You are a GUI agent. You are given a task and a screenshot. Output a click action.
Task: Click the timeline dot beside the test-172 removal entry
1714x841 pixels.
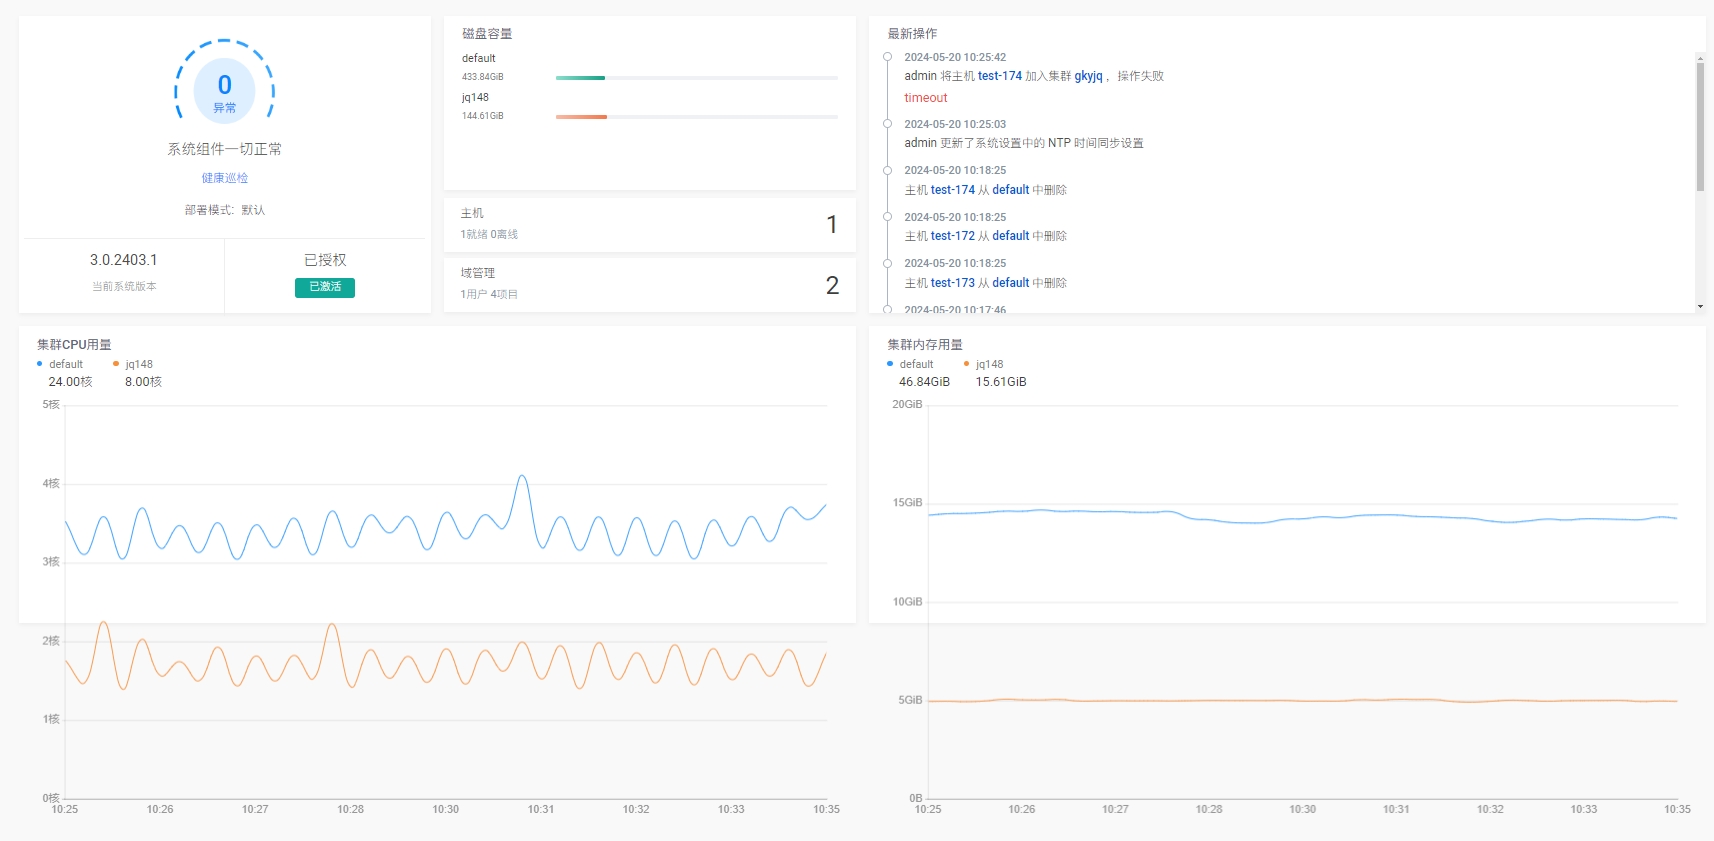tap(887, 217)
